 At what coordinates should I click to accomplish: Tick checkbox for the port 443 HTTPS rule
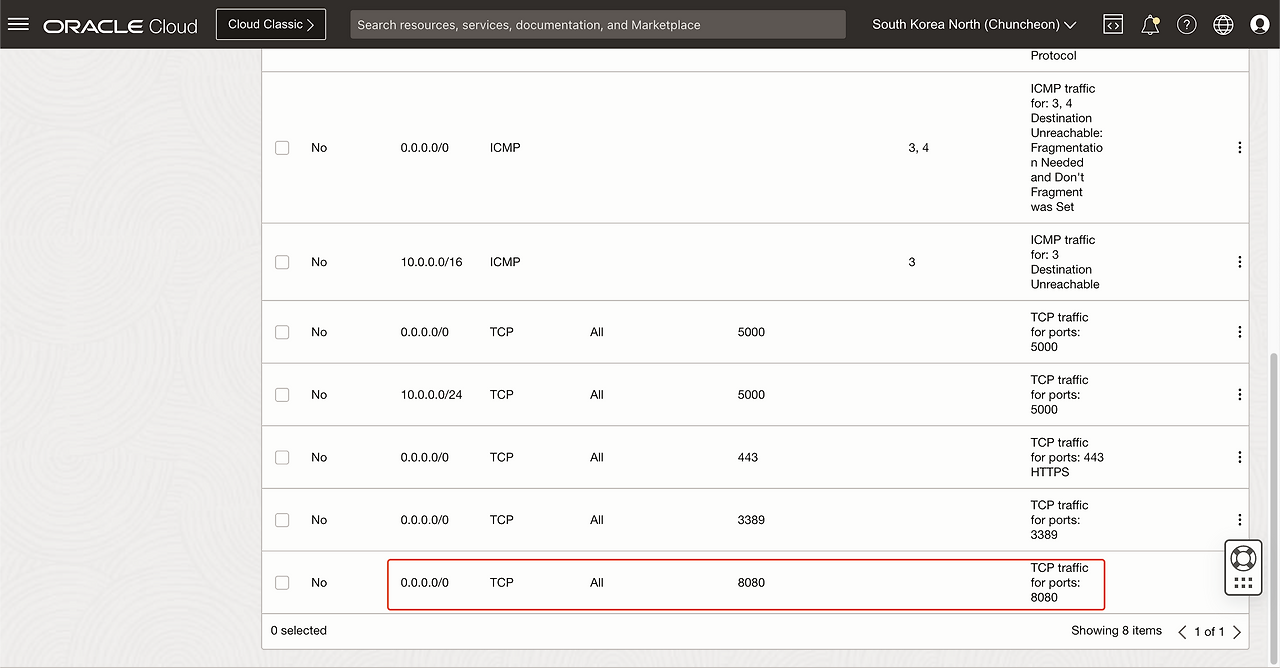tap(282, 457)
